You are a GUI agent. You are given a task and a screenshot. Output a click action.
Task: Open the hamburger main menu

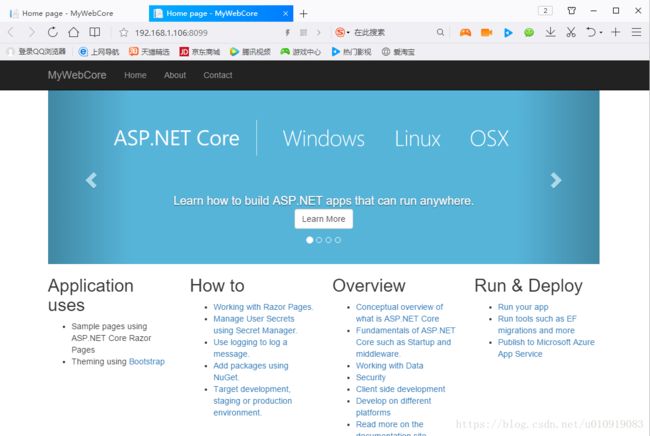(637, 32)
